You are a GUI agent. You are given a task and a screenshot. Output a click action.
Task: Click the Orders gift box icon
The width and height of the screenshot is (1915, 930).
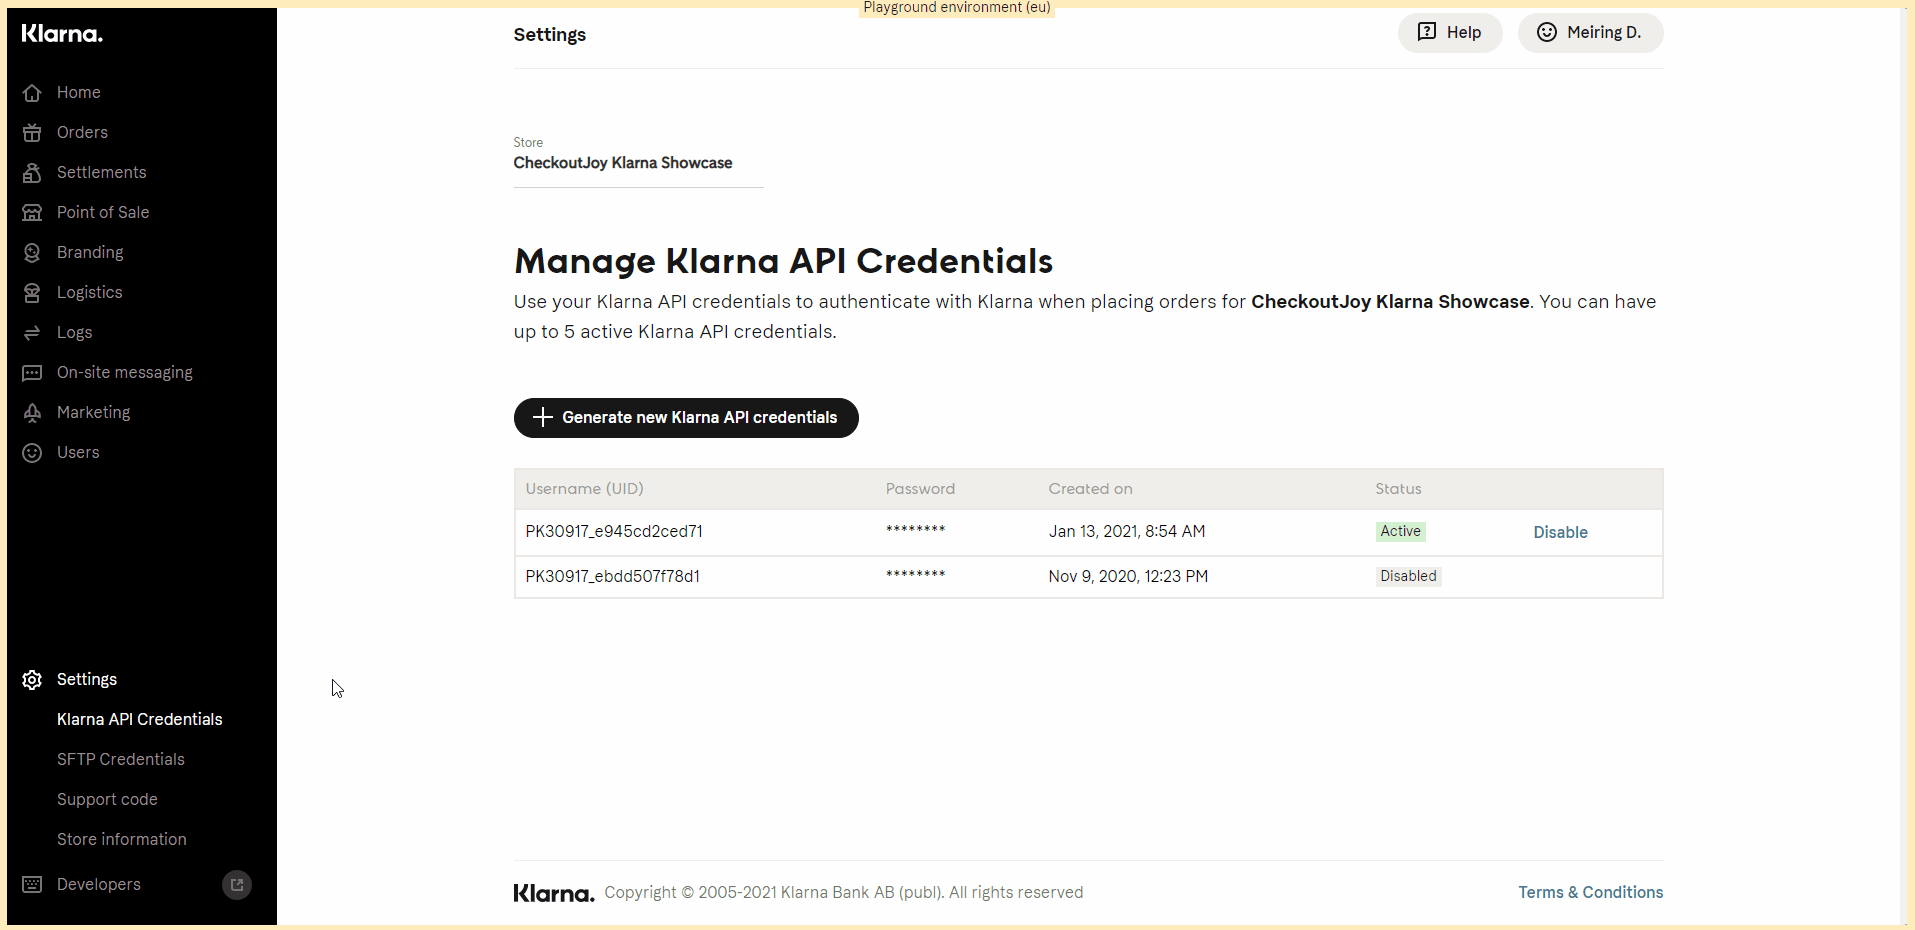(x=32, y=133)
